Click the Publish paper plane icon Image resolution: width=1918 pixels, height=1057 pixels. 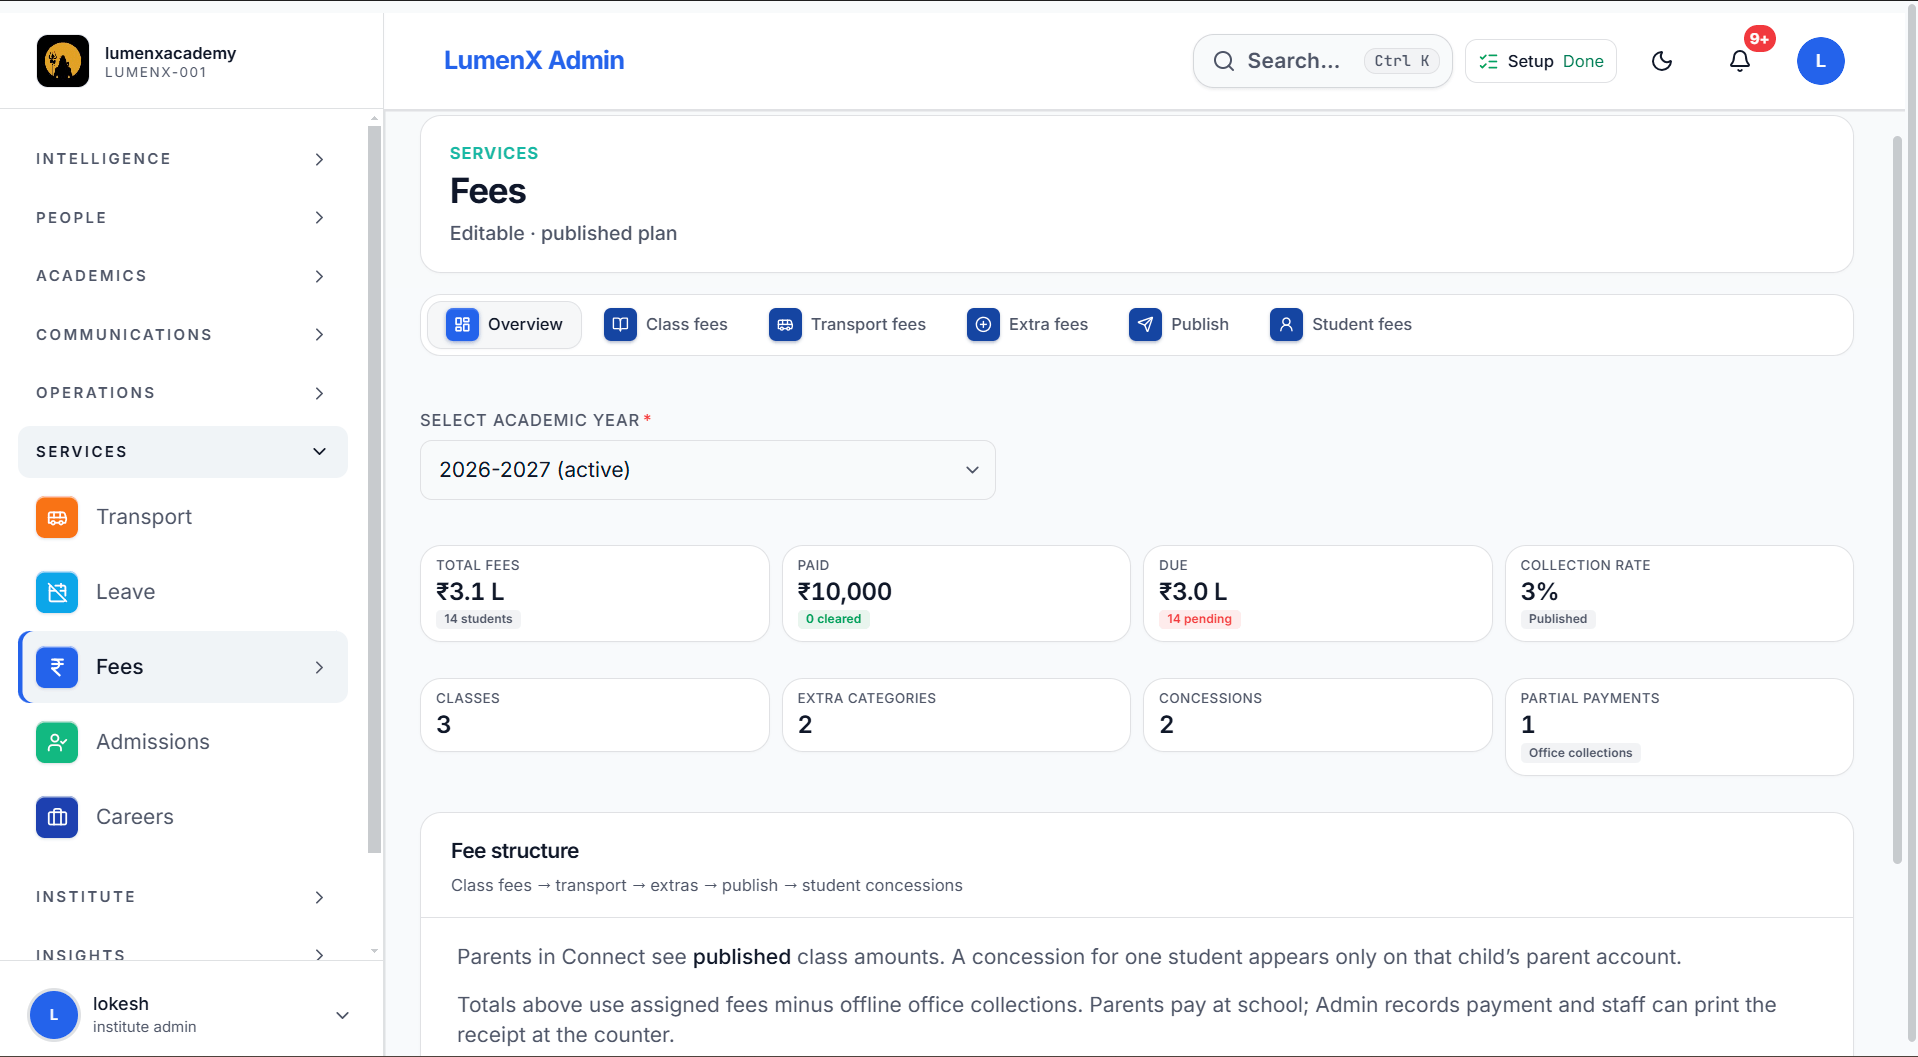[1145, 324]
